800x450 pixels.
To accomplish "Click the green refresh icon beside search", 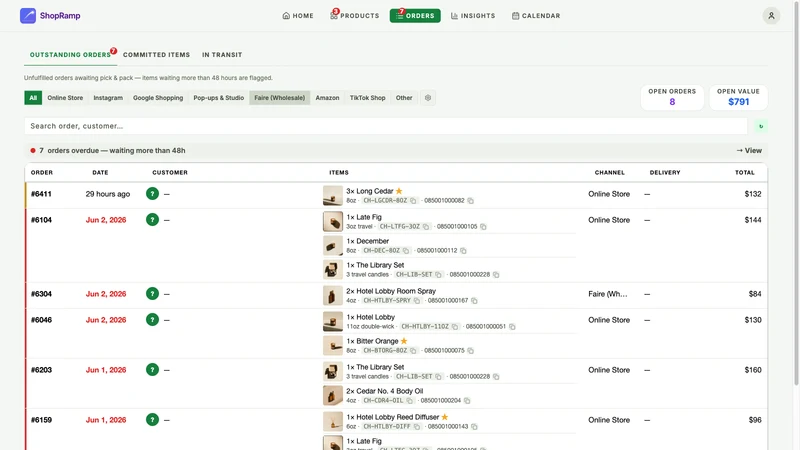I will (x=761, y=126).
